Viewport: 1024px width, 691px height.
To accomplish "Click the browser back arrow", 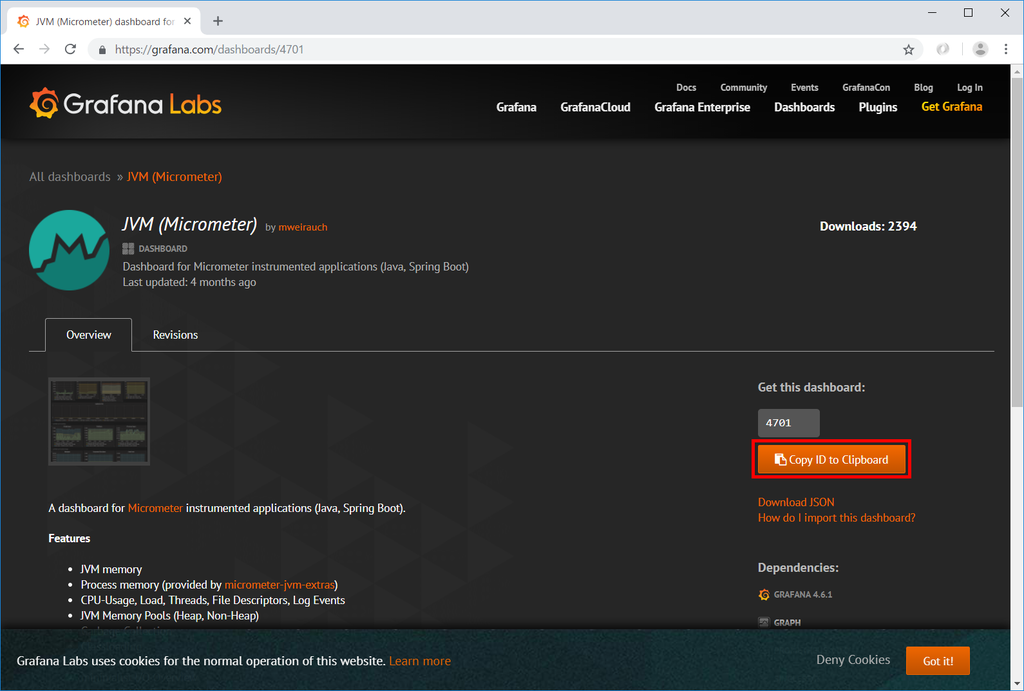I will tap(18, 49).
